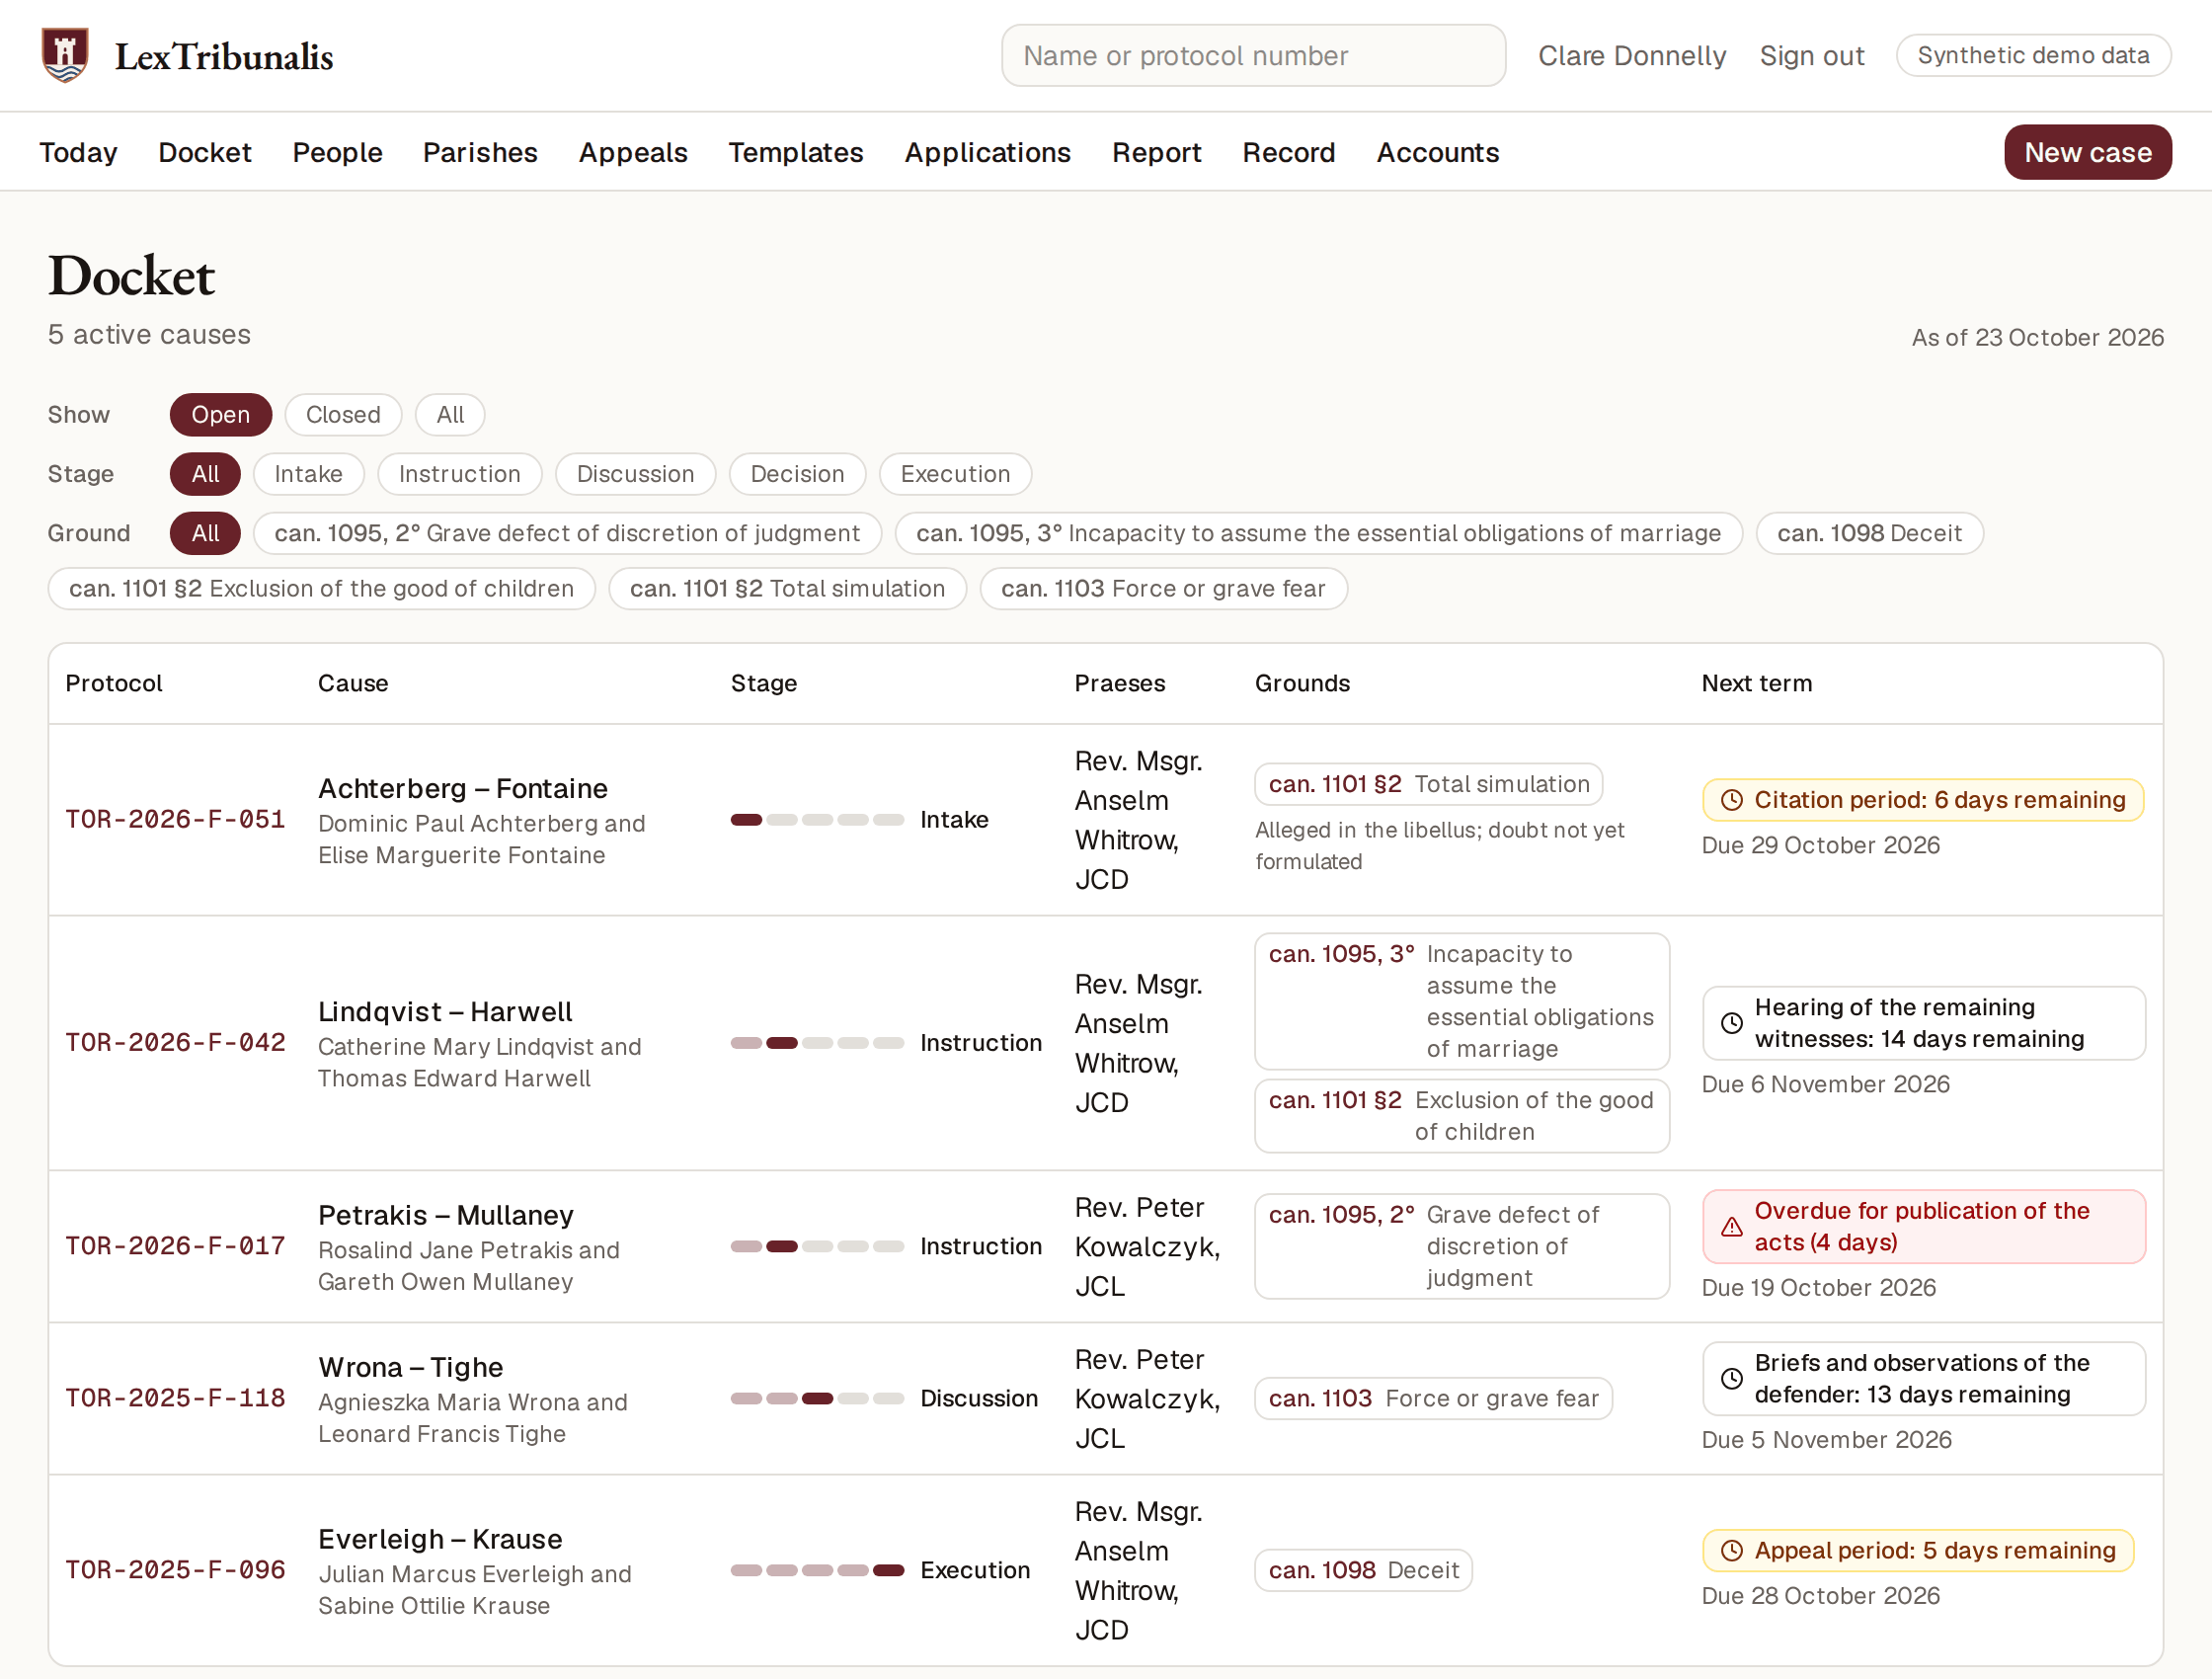This screenshot has width=2212, height=1679.
Task: Click the Synthetic demo data badge
Action: pos(2033,55)
